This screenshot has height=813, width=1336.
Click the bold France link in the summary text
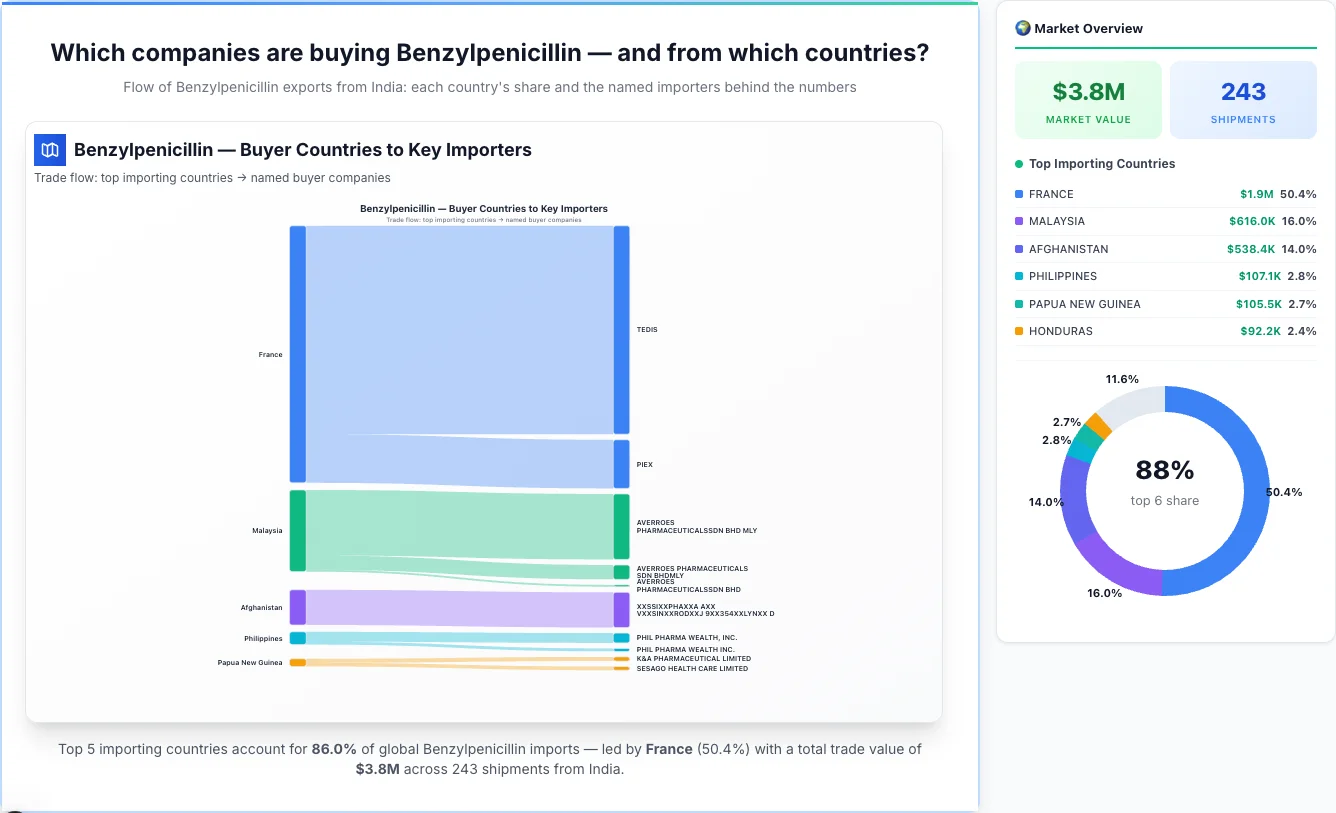coord(668,748)
